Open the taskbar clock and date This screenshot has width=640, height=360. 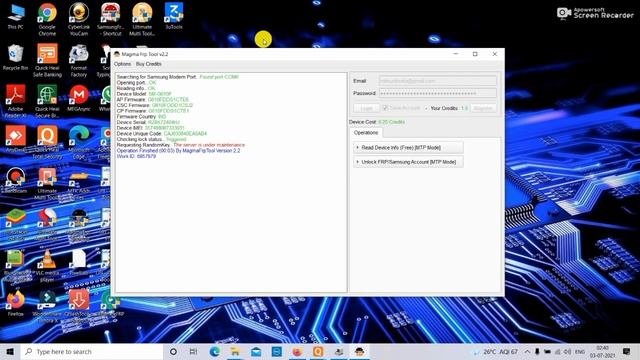(x=602, y=351)
